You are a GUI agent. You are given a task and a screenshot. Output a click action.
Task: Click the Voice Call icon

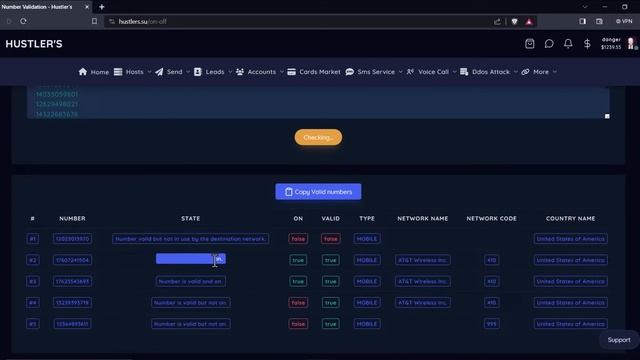coord(410,72)
